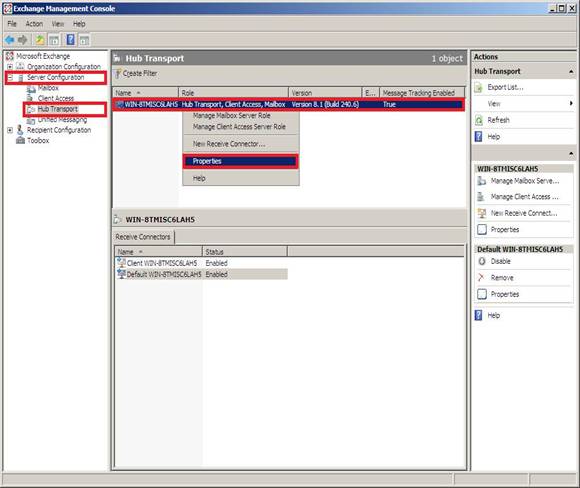Click Remove in Actions pane
This screenshot has width=580, height=488.
coord(502,277)
